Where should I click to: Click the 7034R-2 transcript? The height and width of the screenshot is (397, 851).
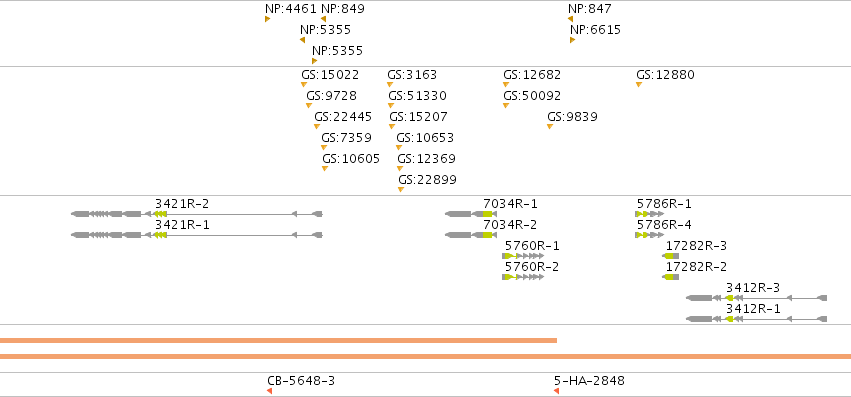coord(471,235)
